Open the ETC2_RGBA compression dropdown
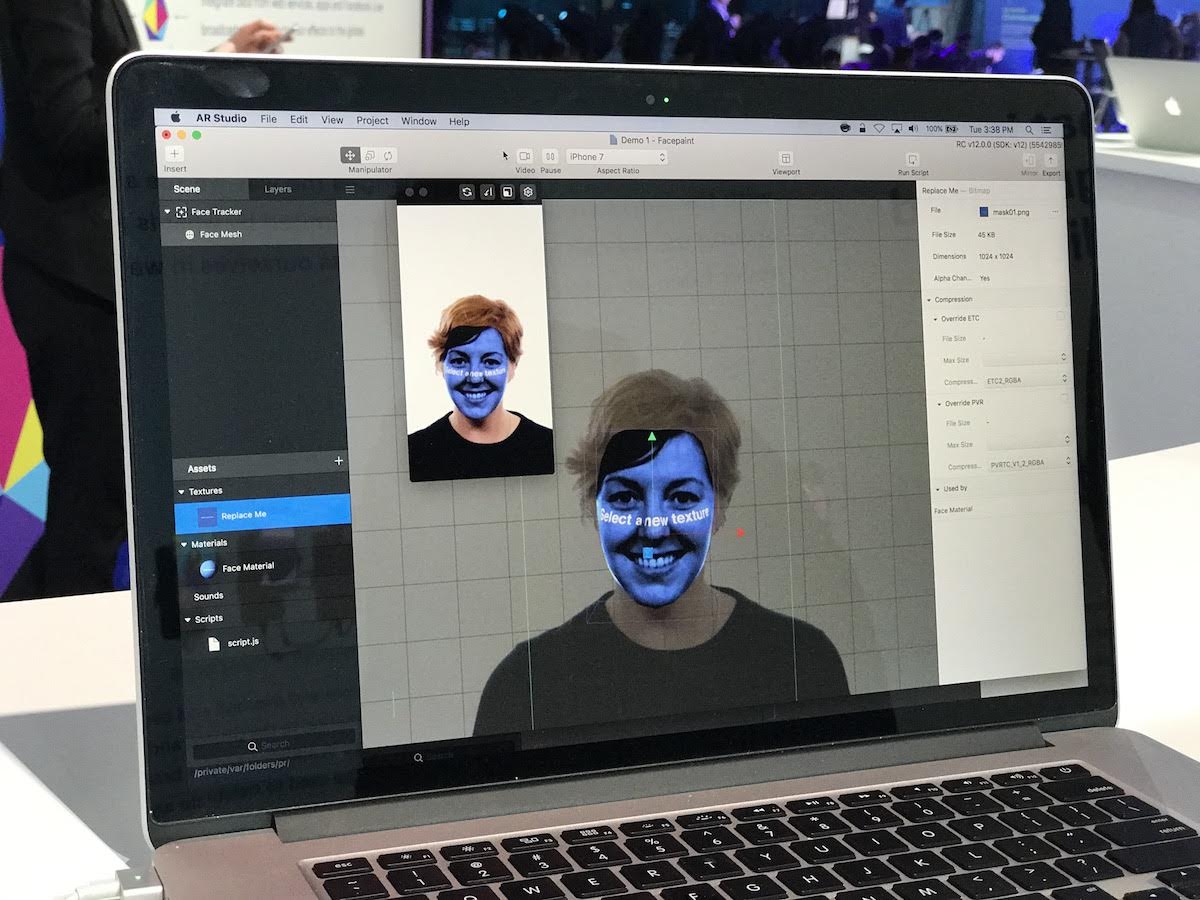Image resolution: width=1200 pixels, height=900 pixels. tap(1027, 380)
